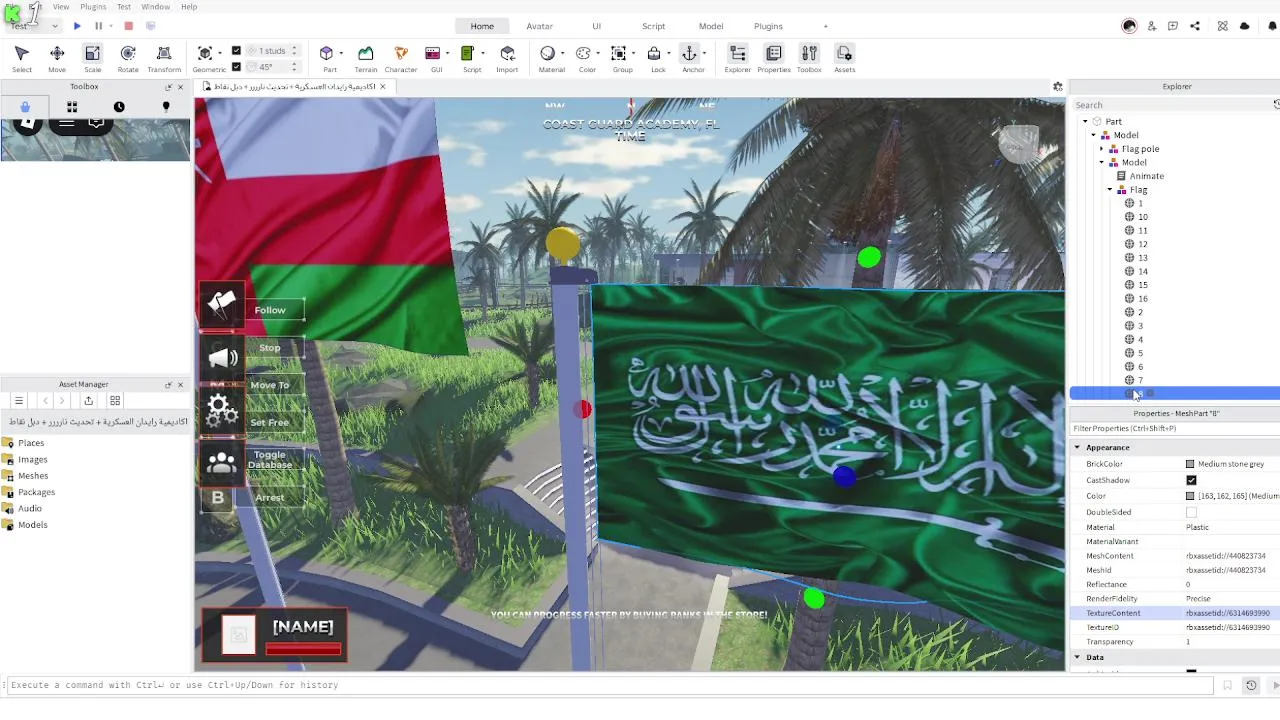Open the collaborator invite icon
This screenshot has height=720, width=1280.
pos(1152,26)
